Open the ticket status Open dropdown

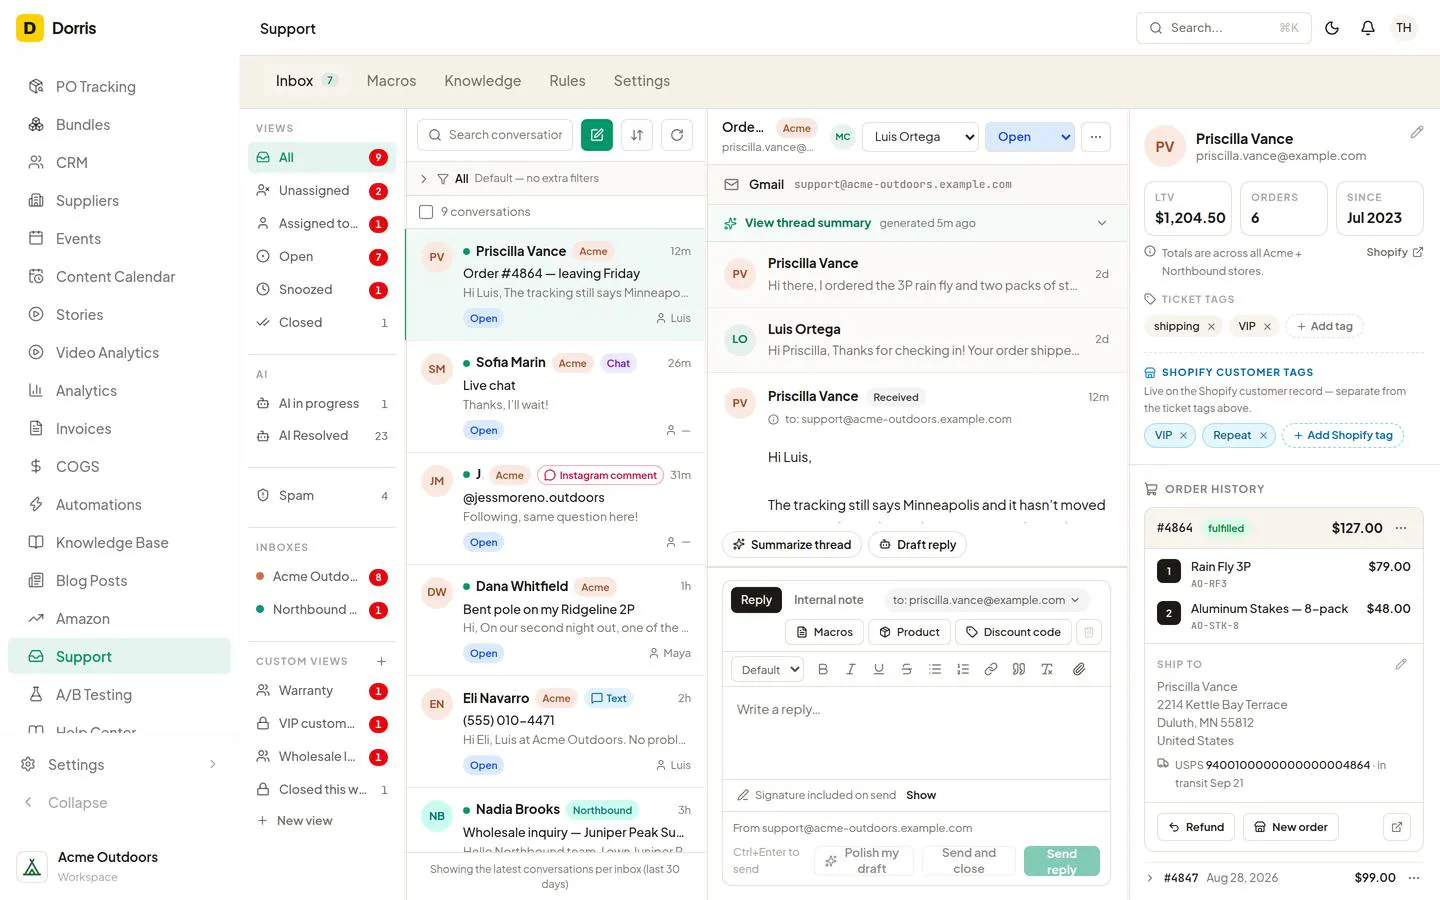pyautogui.click(x=1030, y=137)
